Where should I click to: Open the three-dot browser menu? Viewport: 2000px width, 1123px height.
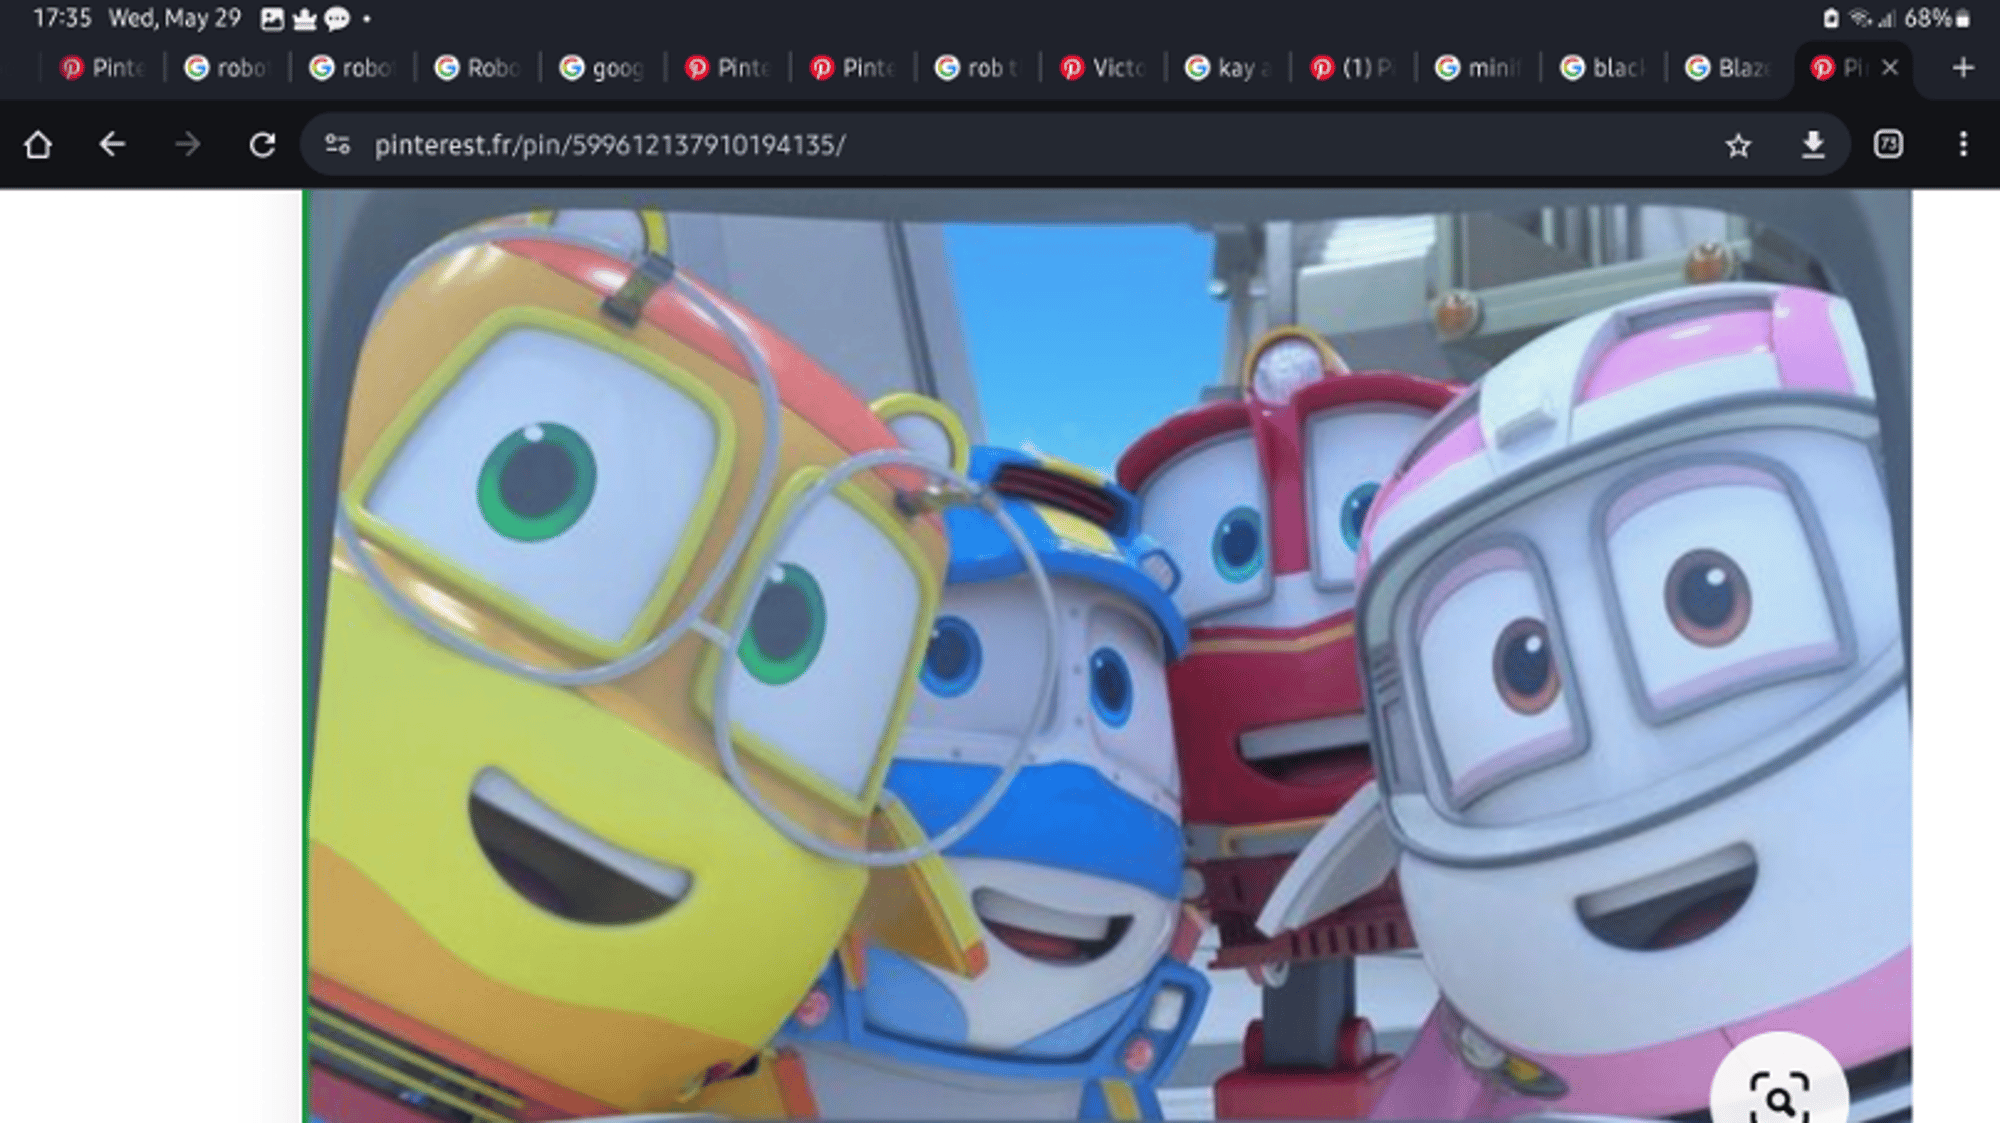[1963, 145]
